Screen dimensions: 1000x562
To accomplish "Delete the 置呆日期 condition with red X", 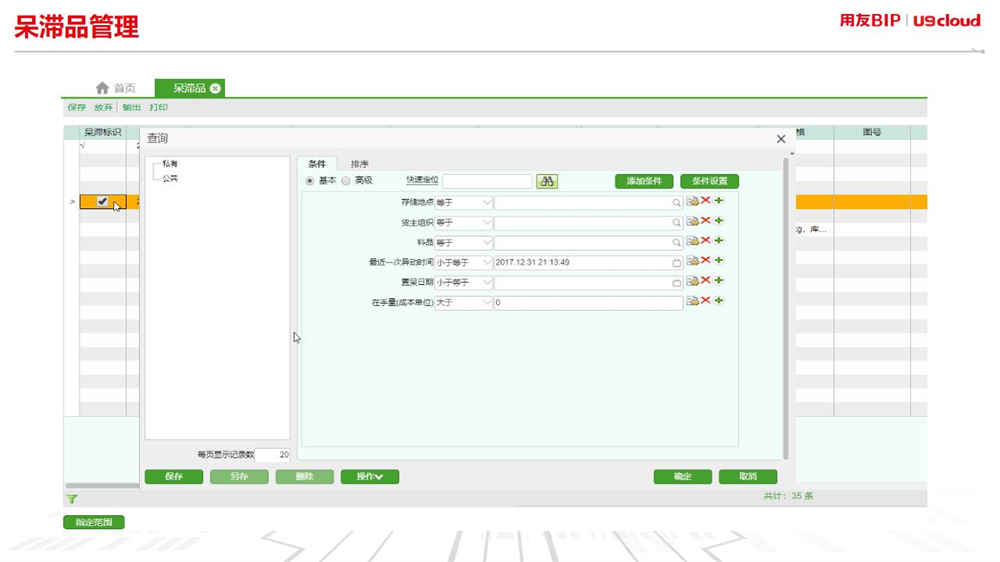I will (x=705, y=281).
